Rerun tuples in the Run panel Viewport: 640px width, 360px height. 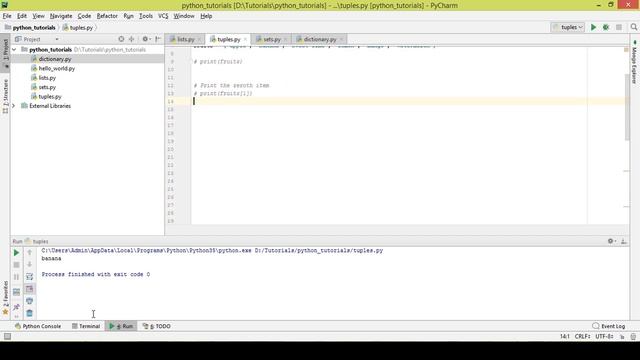pos(16,253)
